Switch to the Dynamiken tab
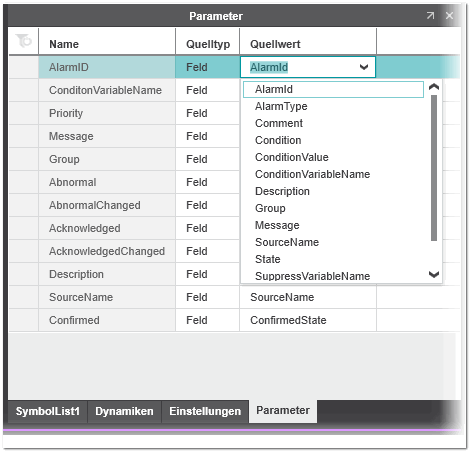The width and height of the screenshot is (470, 452). coord(124,411)
